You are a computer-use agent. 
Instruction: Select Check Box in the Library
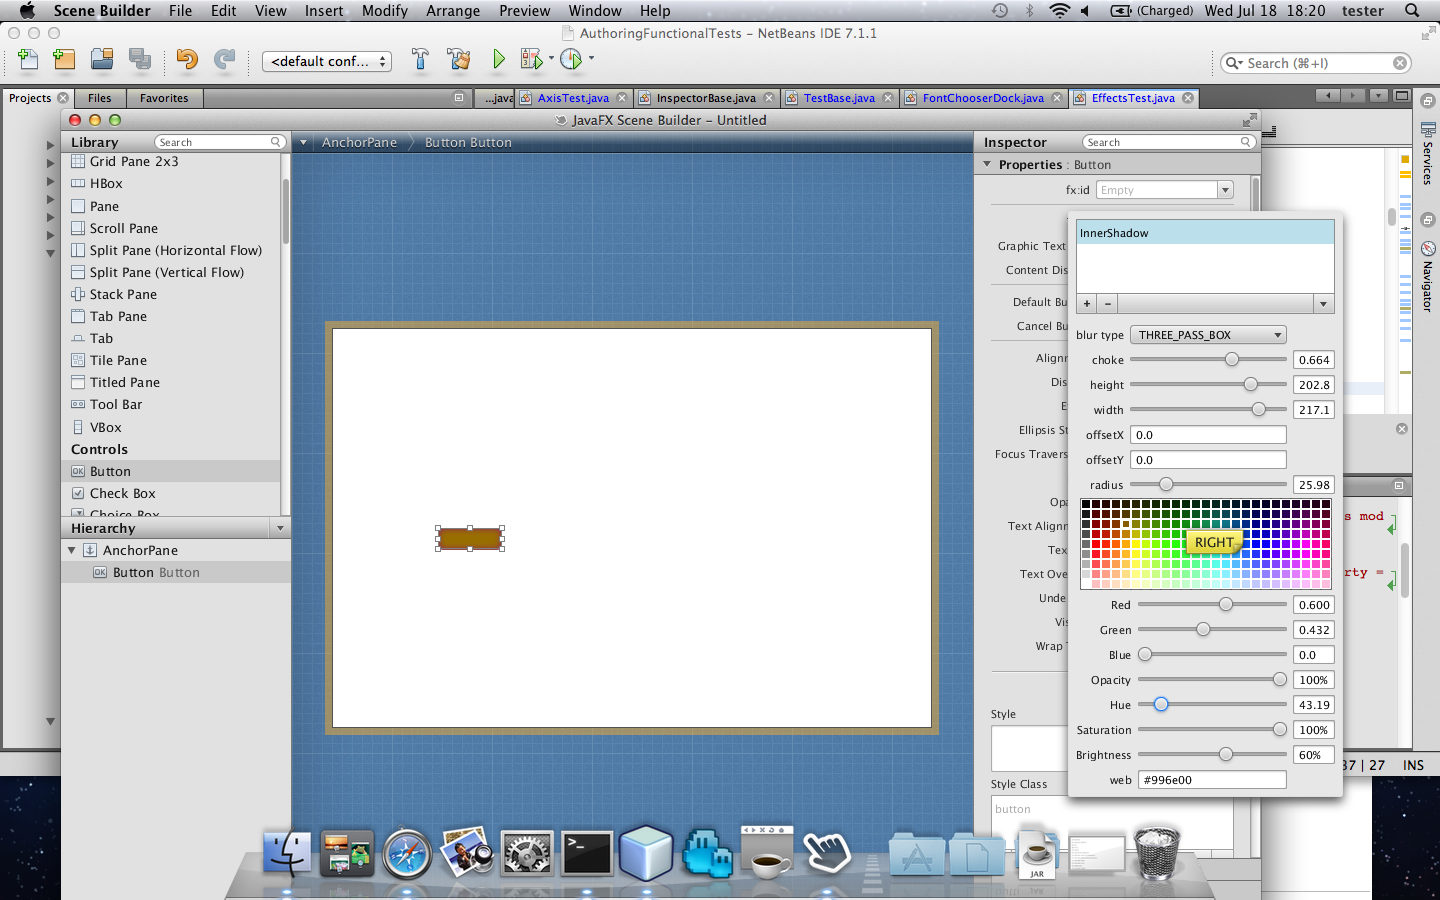click(x=171, y=493)
